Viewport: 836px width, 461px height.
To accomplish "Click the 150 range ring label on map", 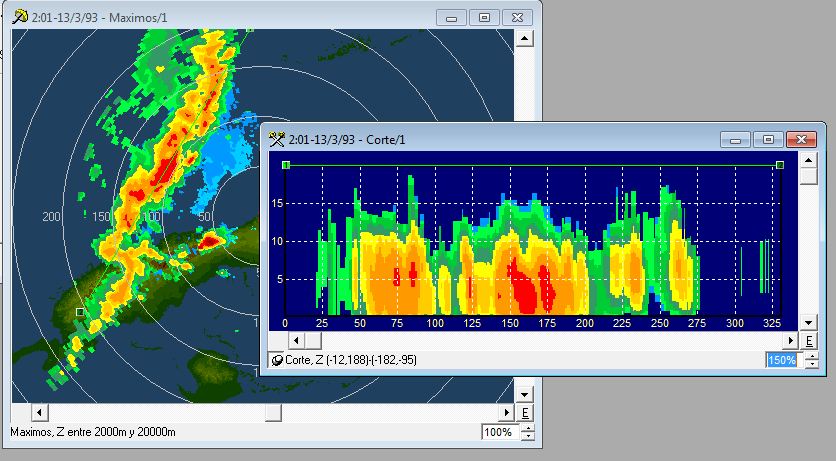I will point(101,216).
